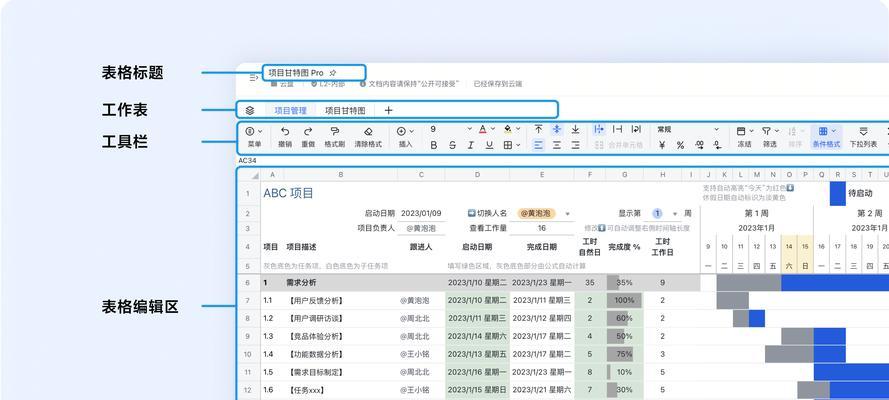889x400 pixels.
Task: Select column header B
Action: 341,175
